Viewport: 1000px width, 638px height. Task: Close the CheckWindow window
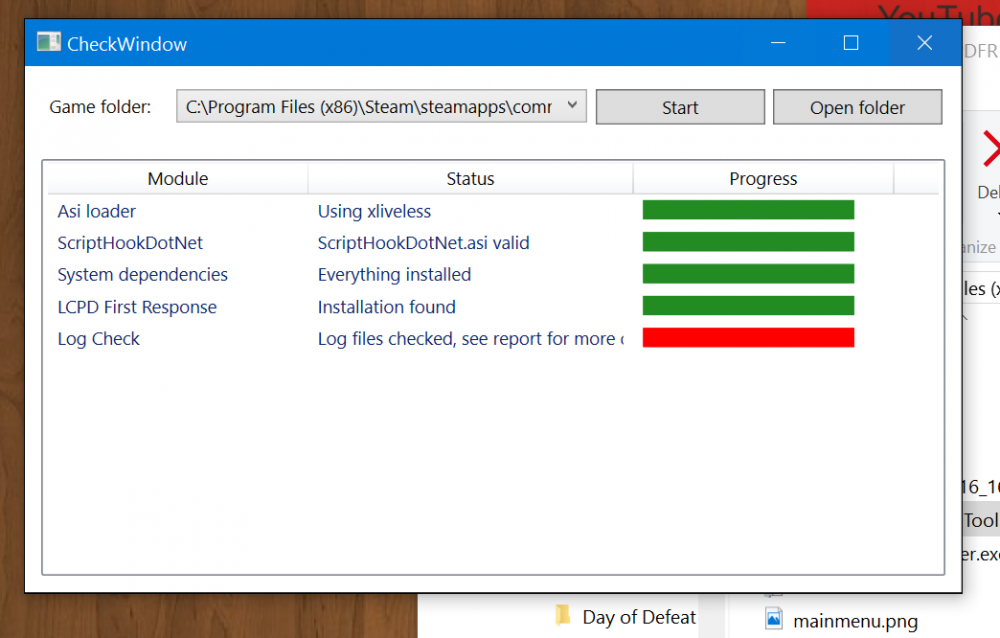925,43
